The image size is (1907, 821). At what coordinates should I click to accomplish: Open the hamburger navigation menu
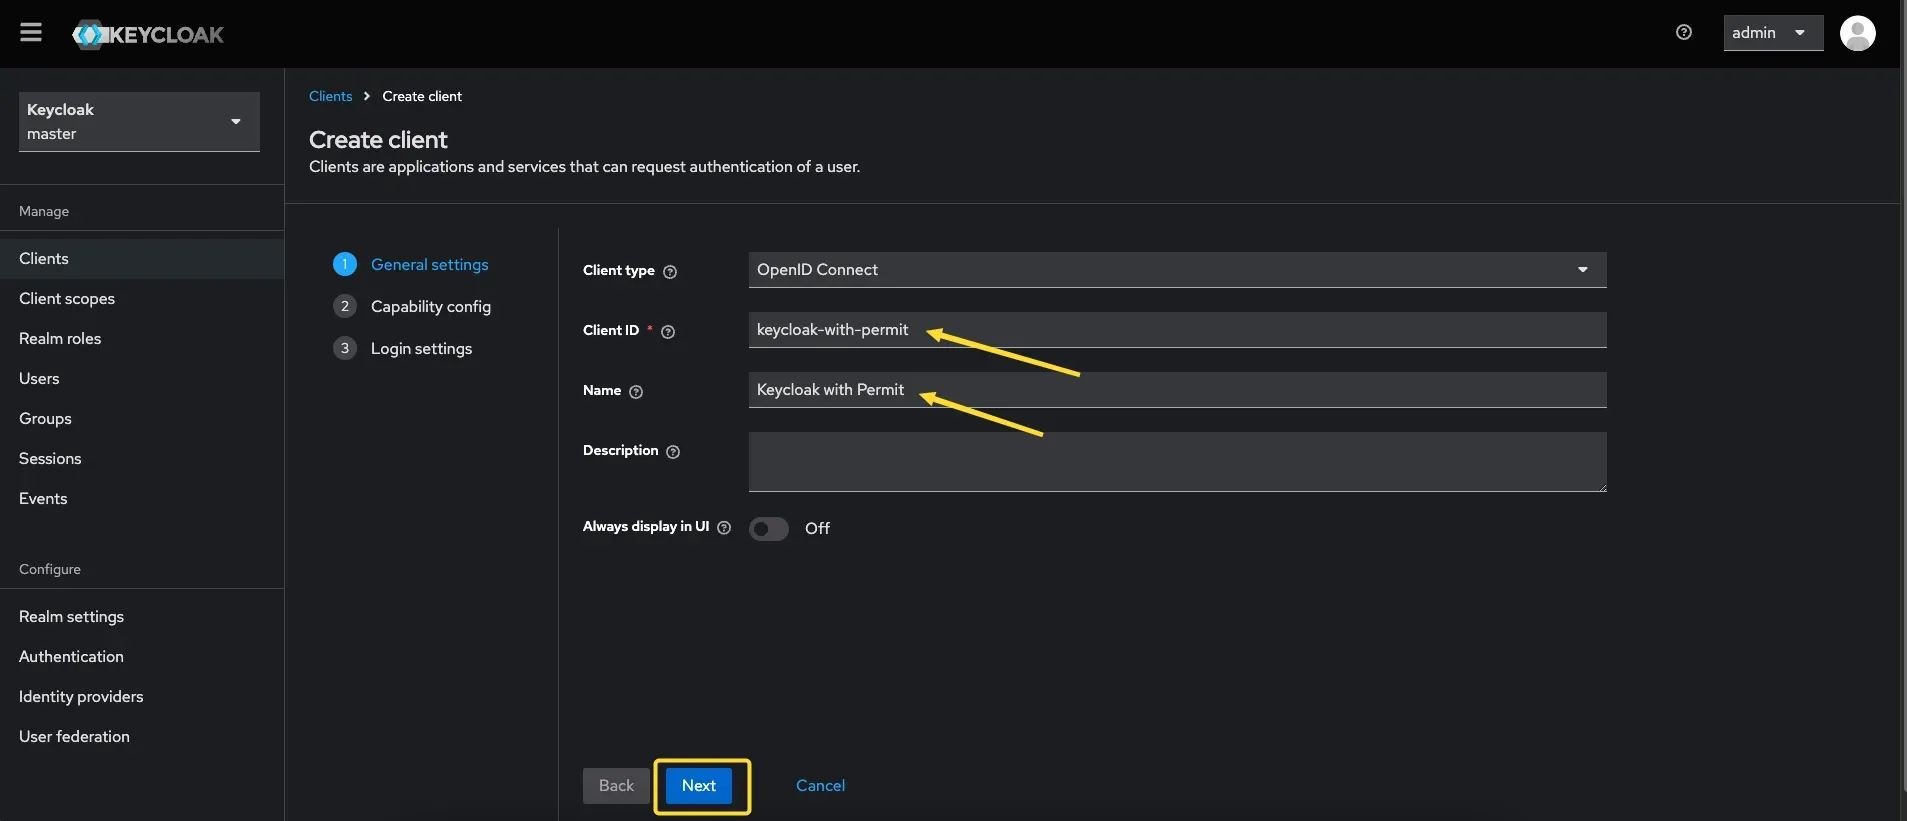click(31, 33)
